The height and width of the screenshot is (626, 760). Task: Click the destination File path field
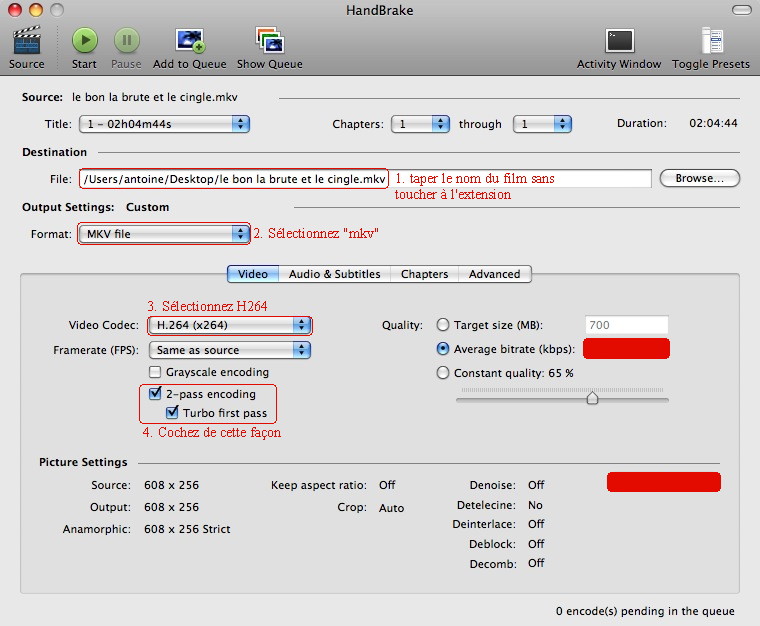pyautogui.click(x=233, y=179)
